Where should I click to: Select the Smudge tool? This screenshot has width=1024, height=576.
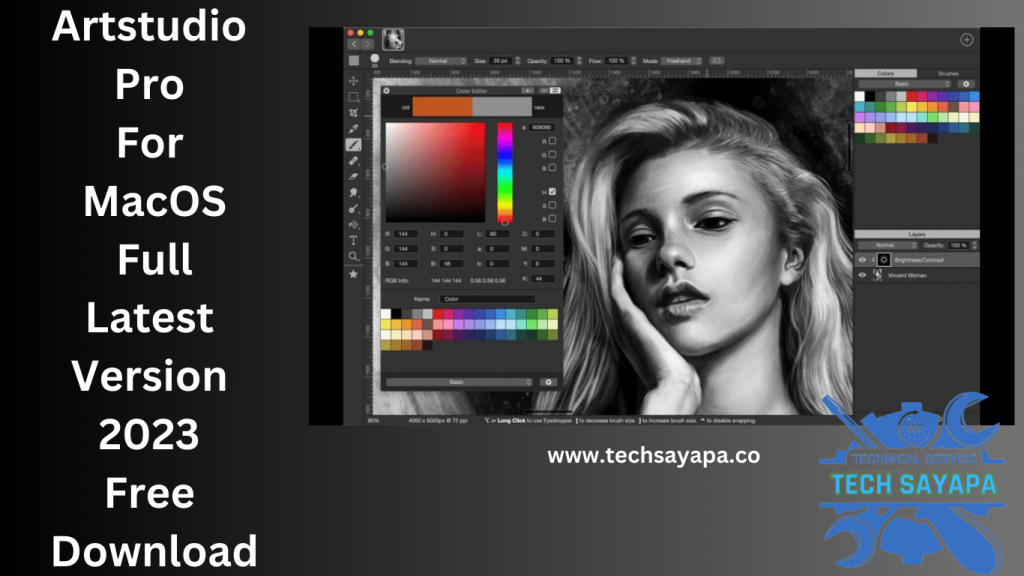pyautogui.click(x=353, y=193)
